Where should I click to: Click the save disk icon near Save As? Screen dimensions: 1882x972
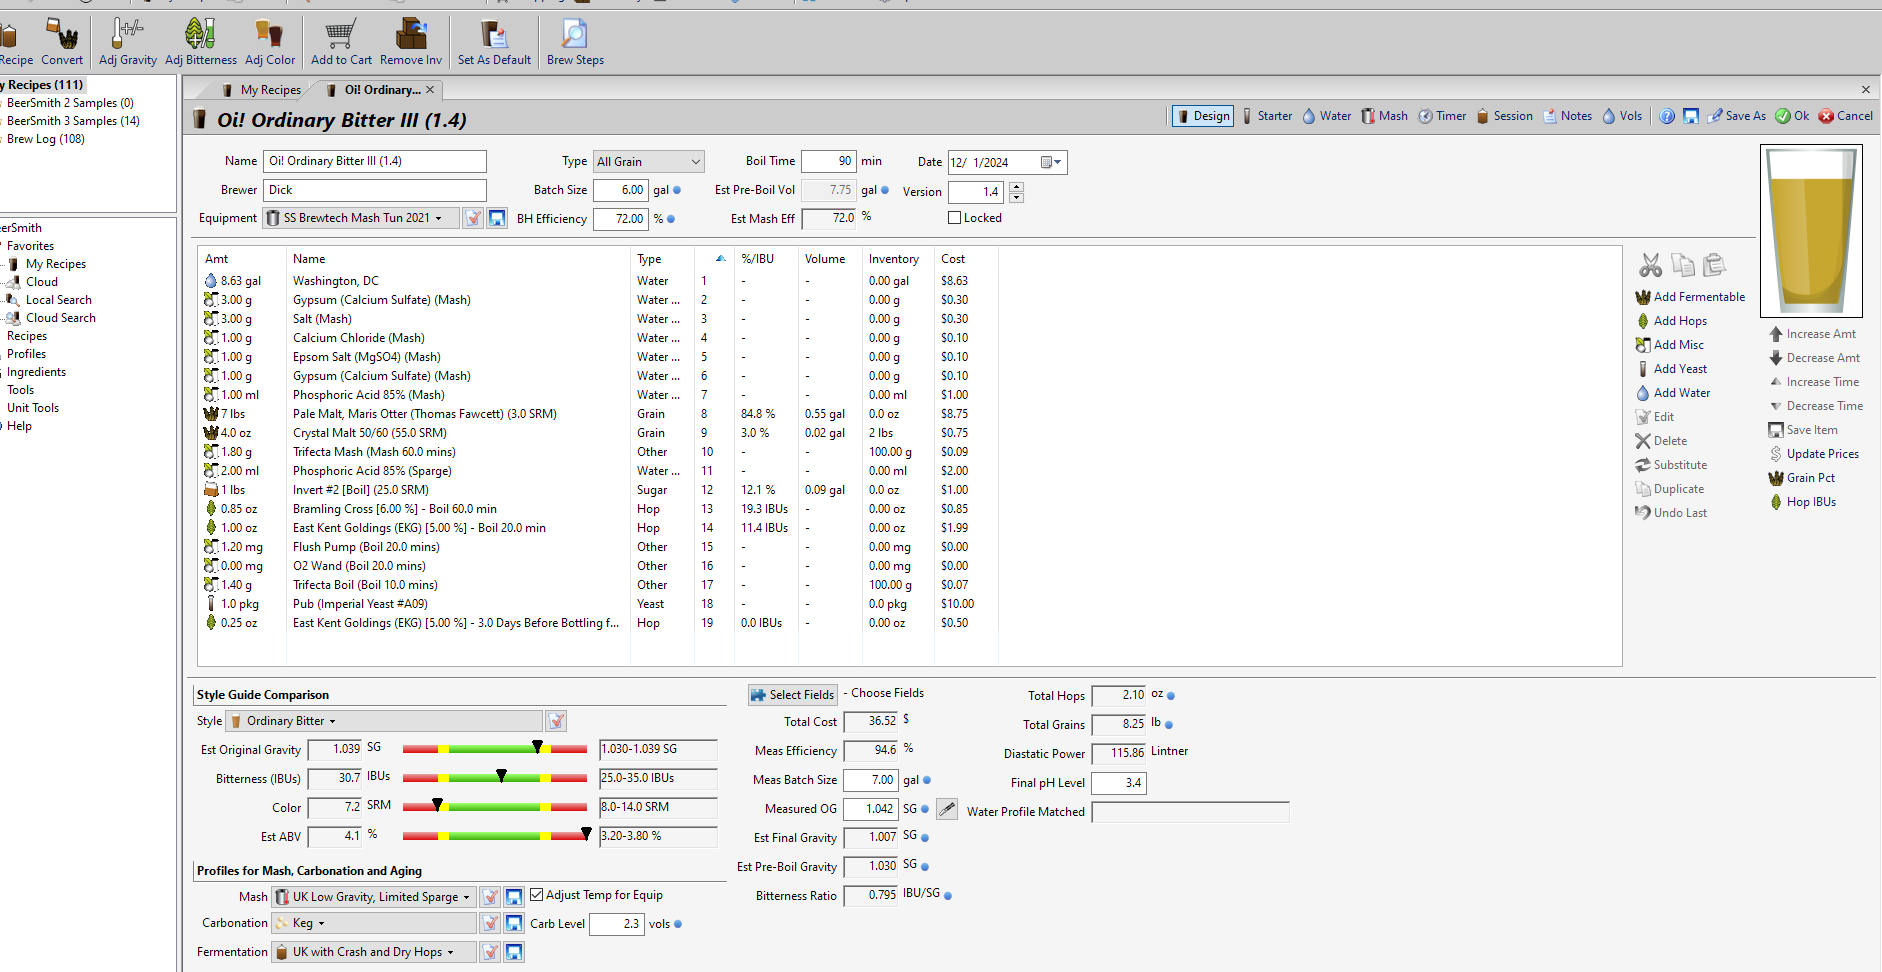pyautogui.click(x=1691, y=116)
